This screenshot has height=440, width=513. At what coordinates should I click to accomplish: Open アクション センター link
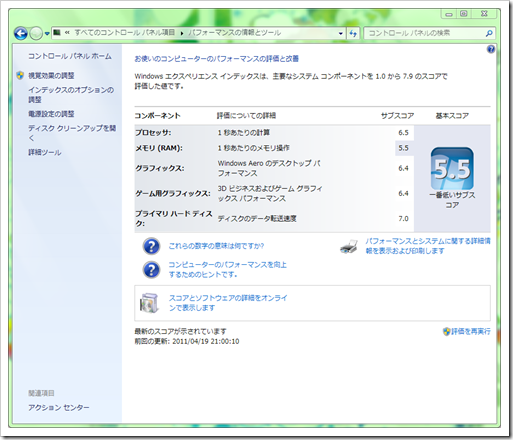pos(59,407)
